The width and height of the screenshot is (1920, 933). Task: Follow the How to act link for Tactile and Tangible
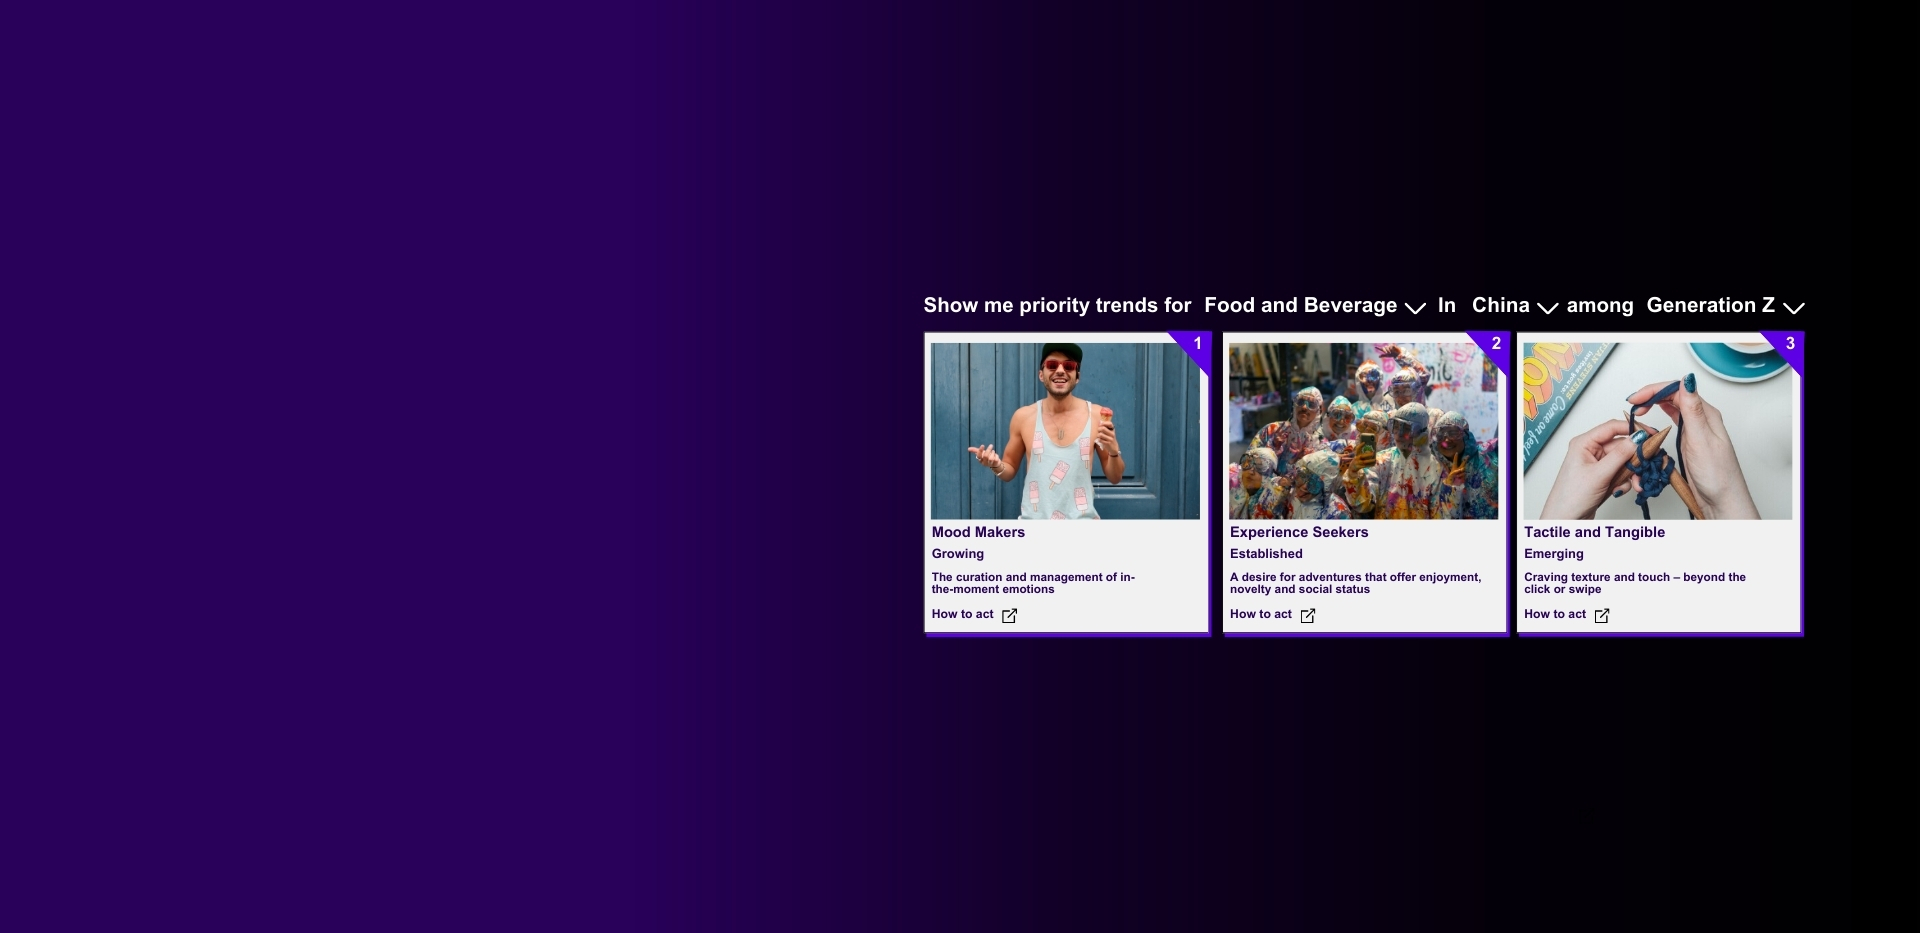tap(1554, 615)
